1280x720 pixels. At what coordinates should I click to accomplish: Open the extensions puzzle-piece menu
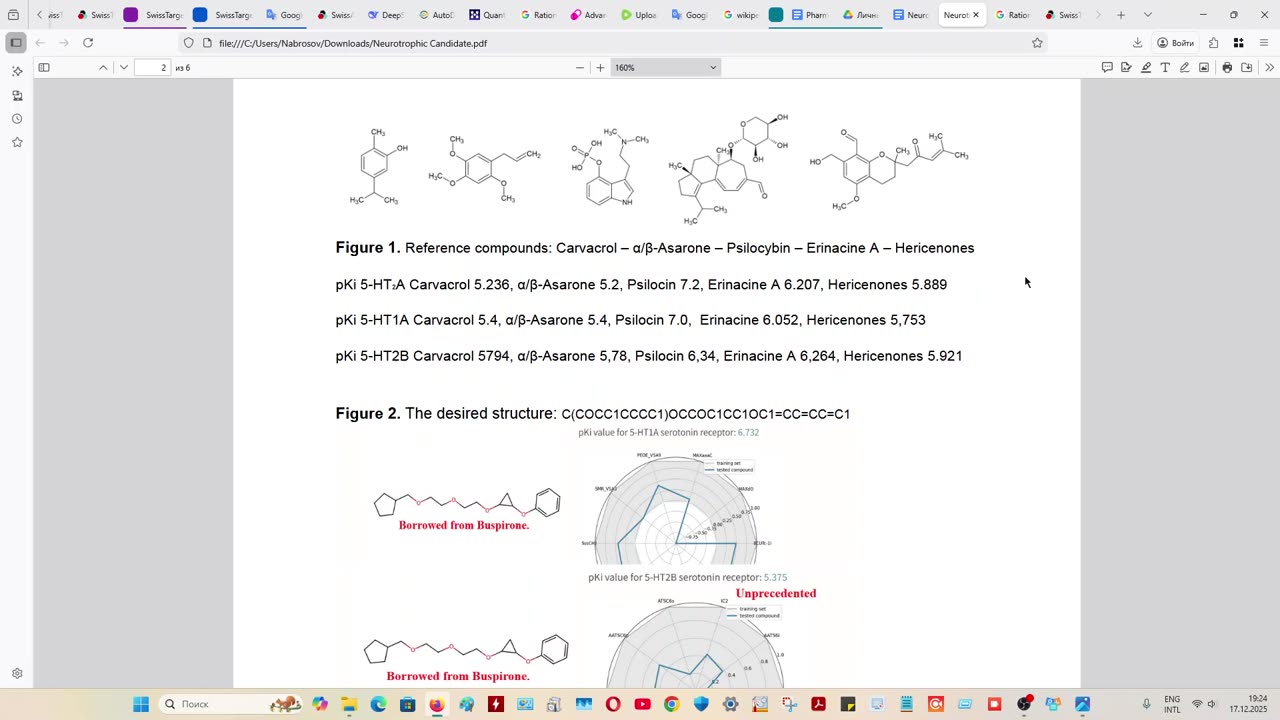click(1213, 43)
